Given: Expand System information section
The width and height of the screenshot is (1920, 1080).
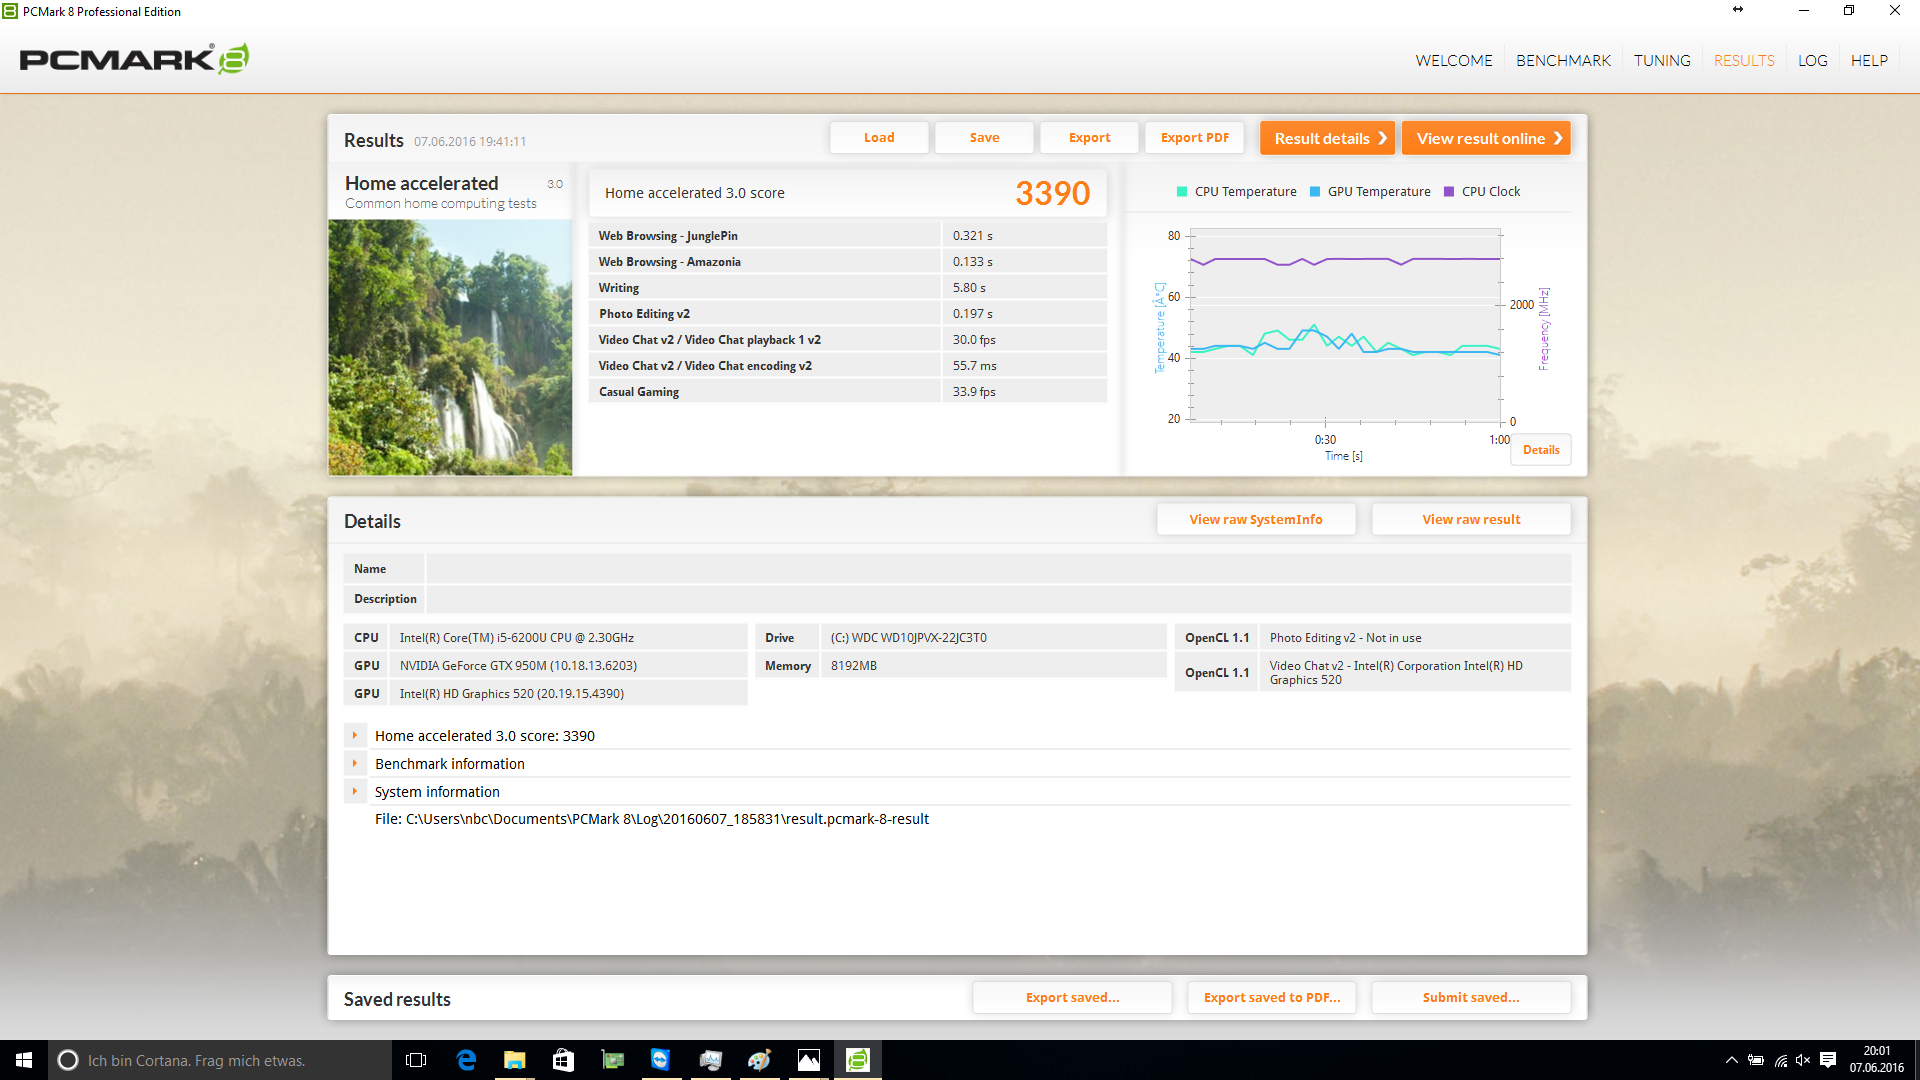Looking at the screenshot, I should click(x=355, y=792).
